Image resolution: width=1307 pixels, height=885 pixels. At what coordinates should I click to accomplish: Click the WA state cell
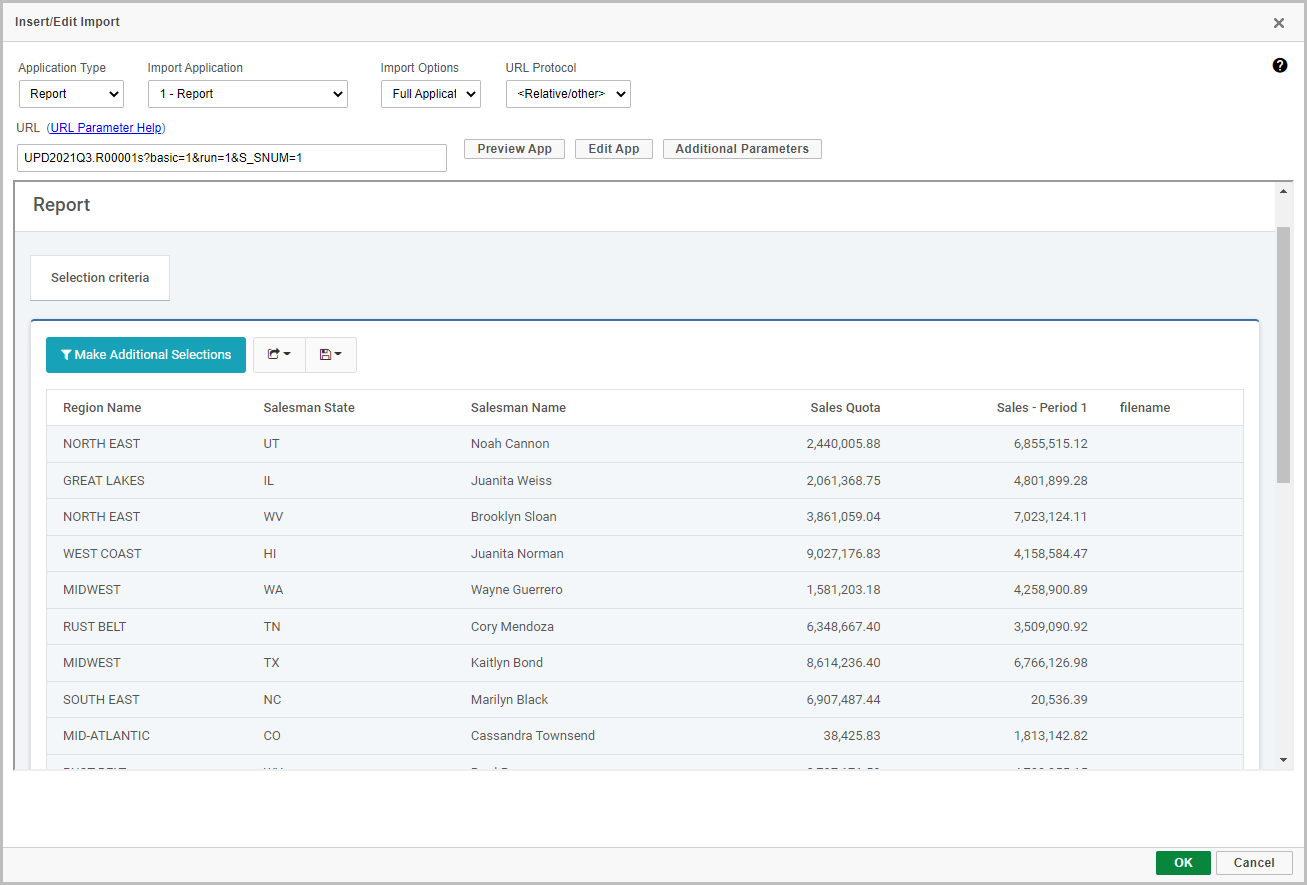pyautogui.click(x=273, y=590)
